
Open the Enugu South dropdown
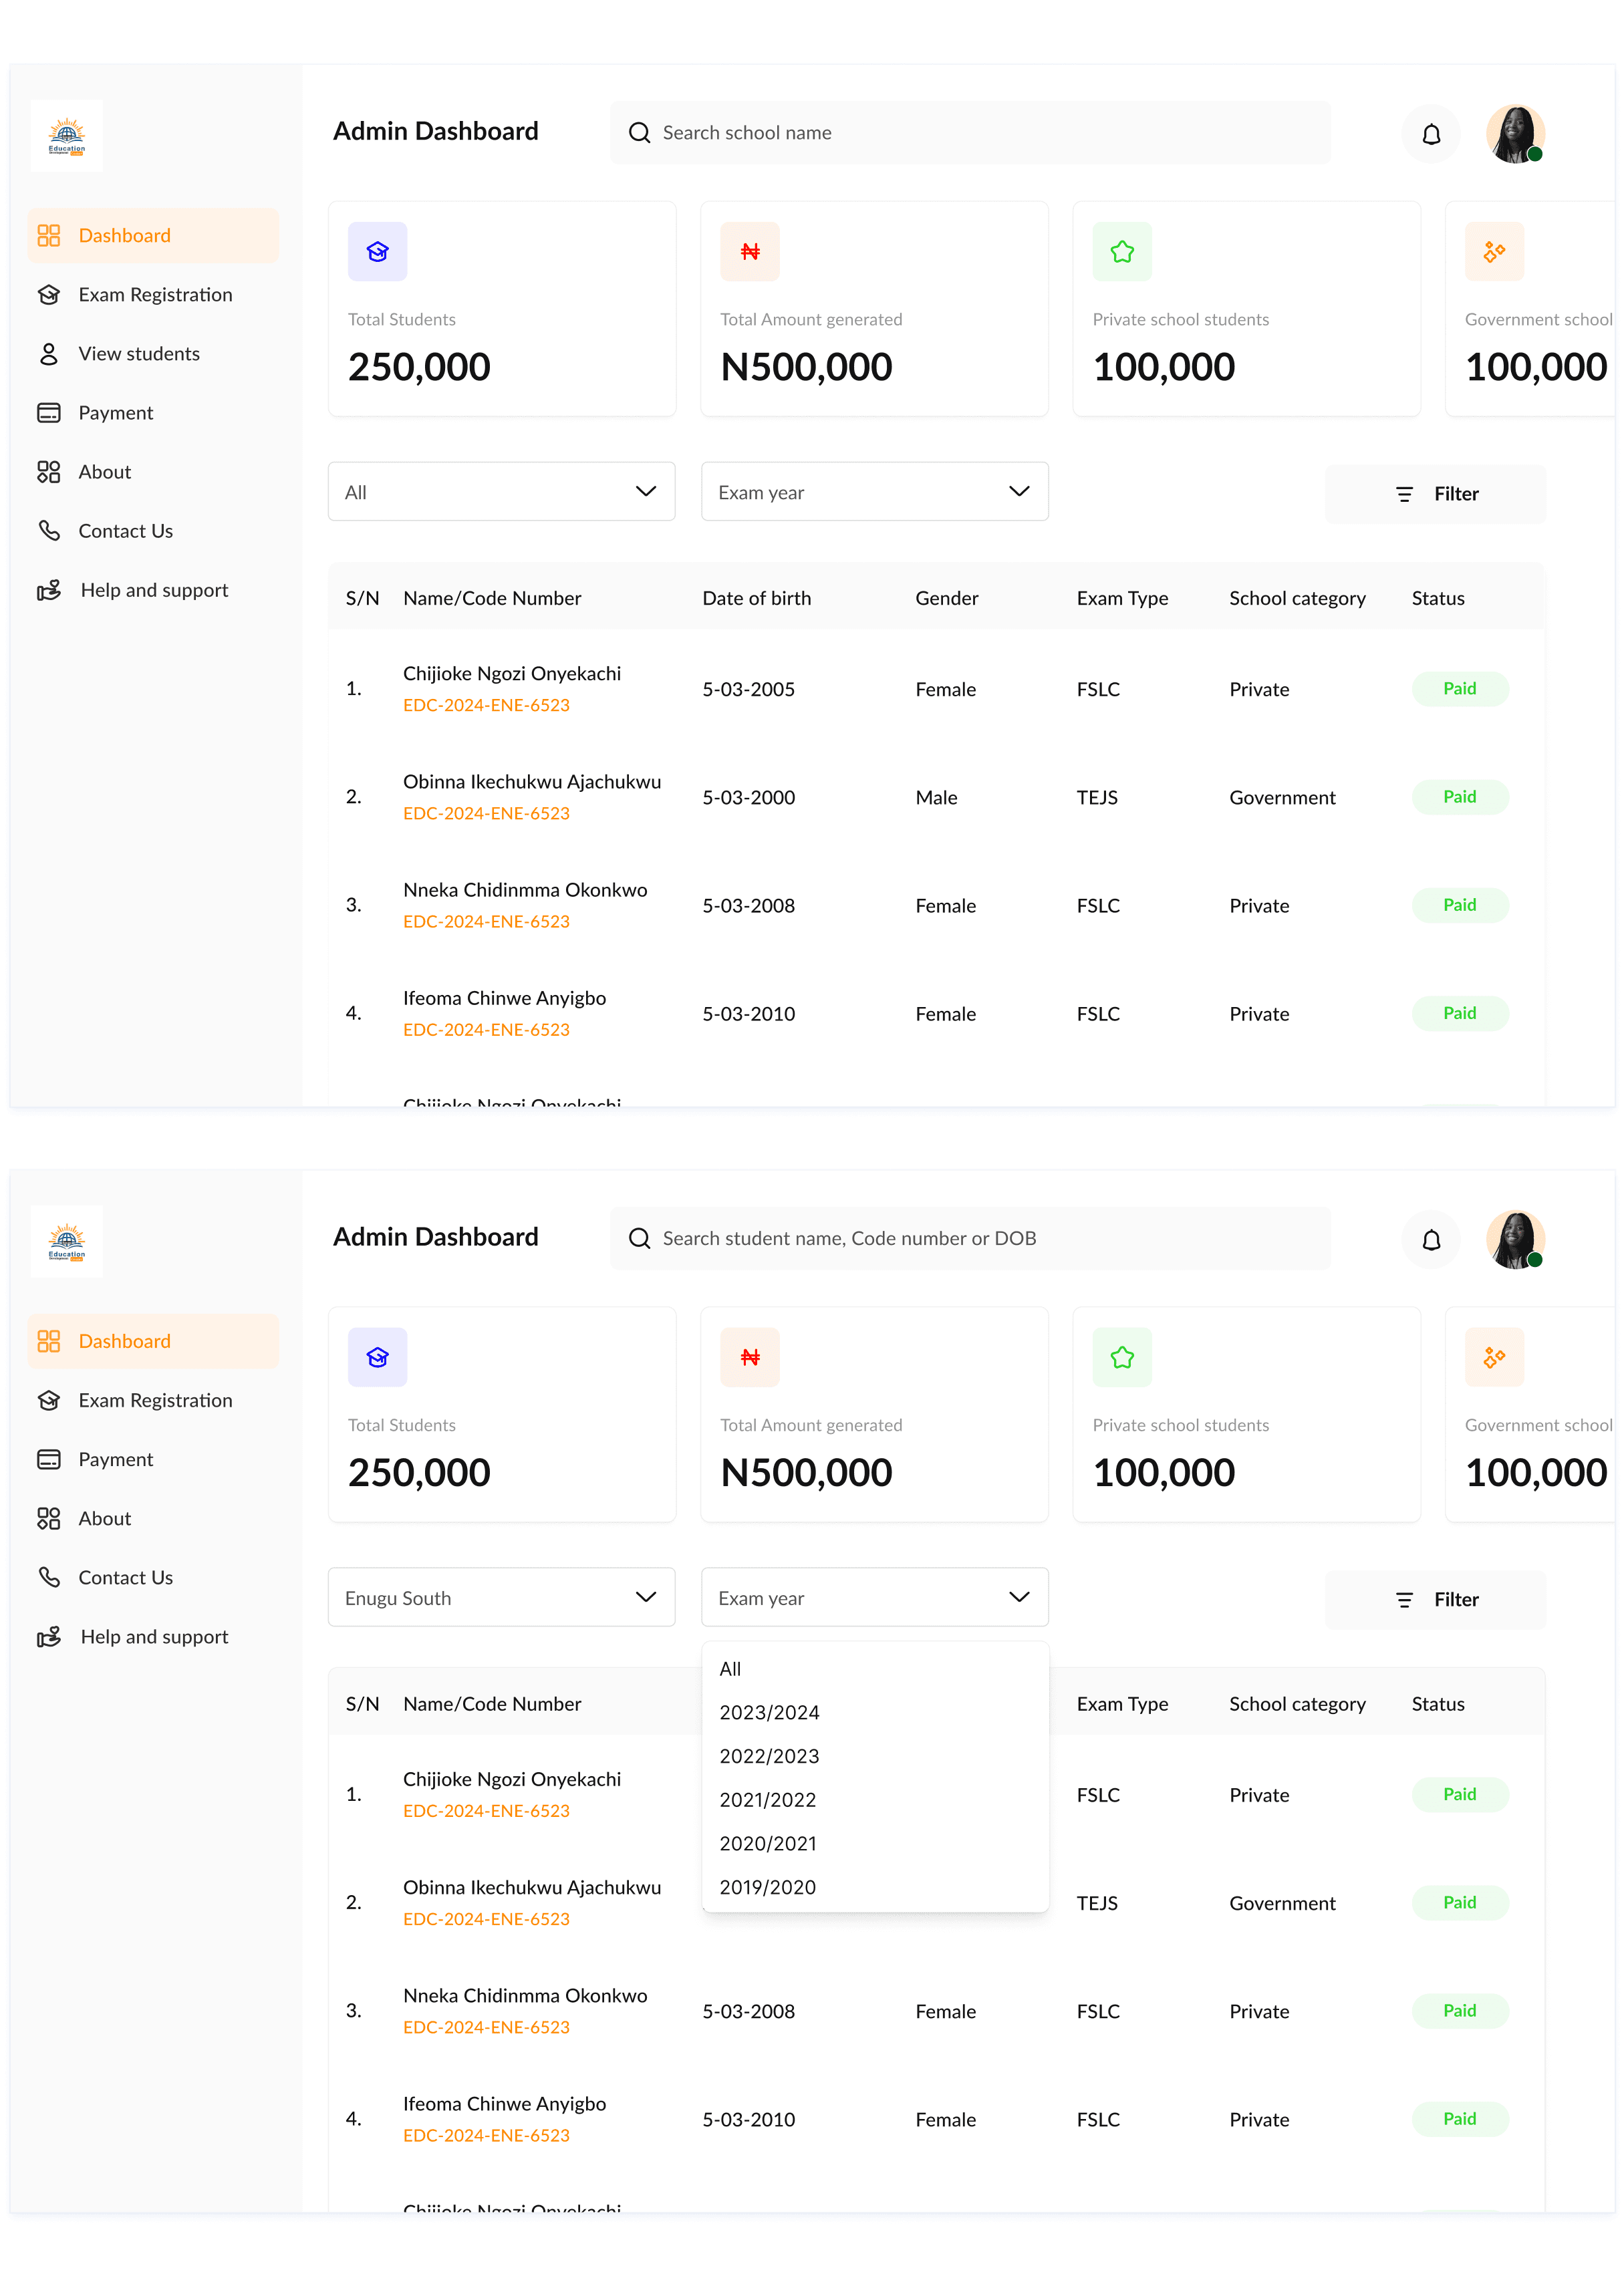(501, 1598)
